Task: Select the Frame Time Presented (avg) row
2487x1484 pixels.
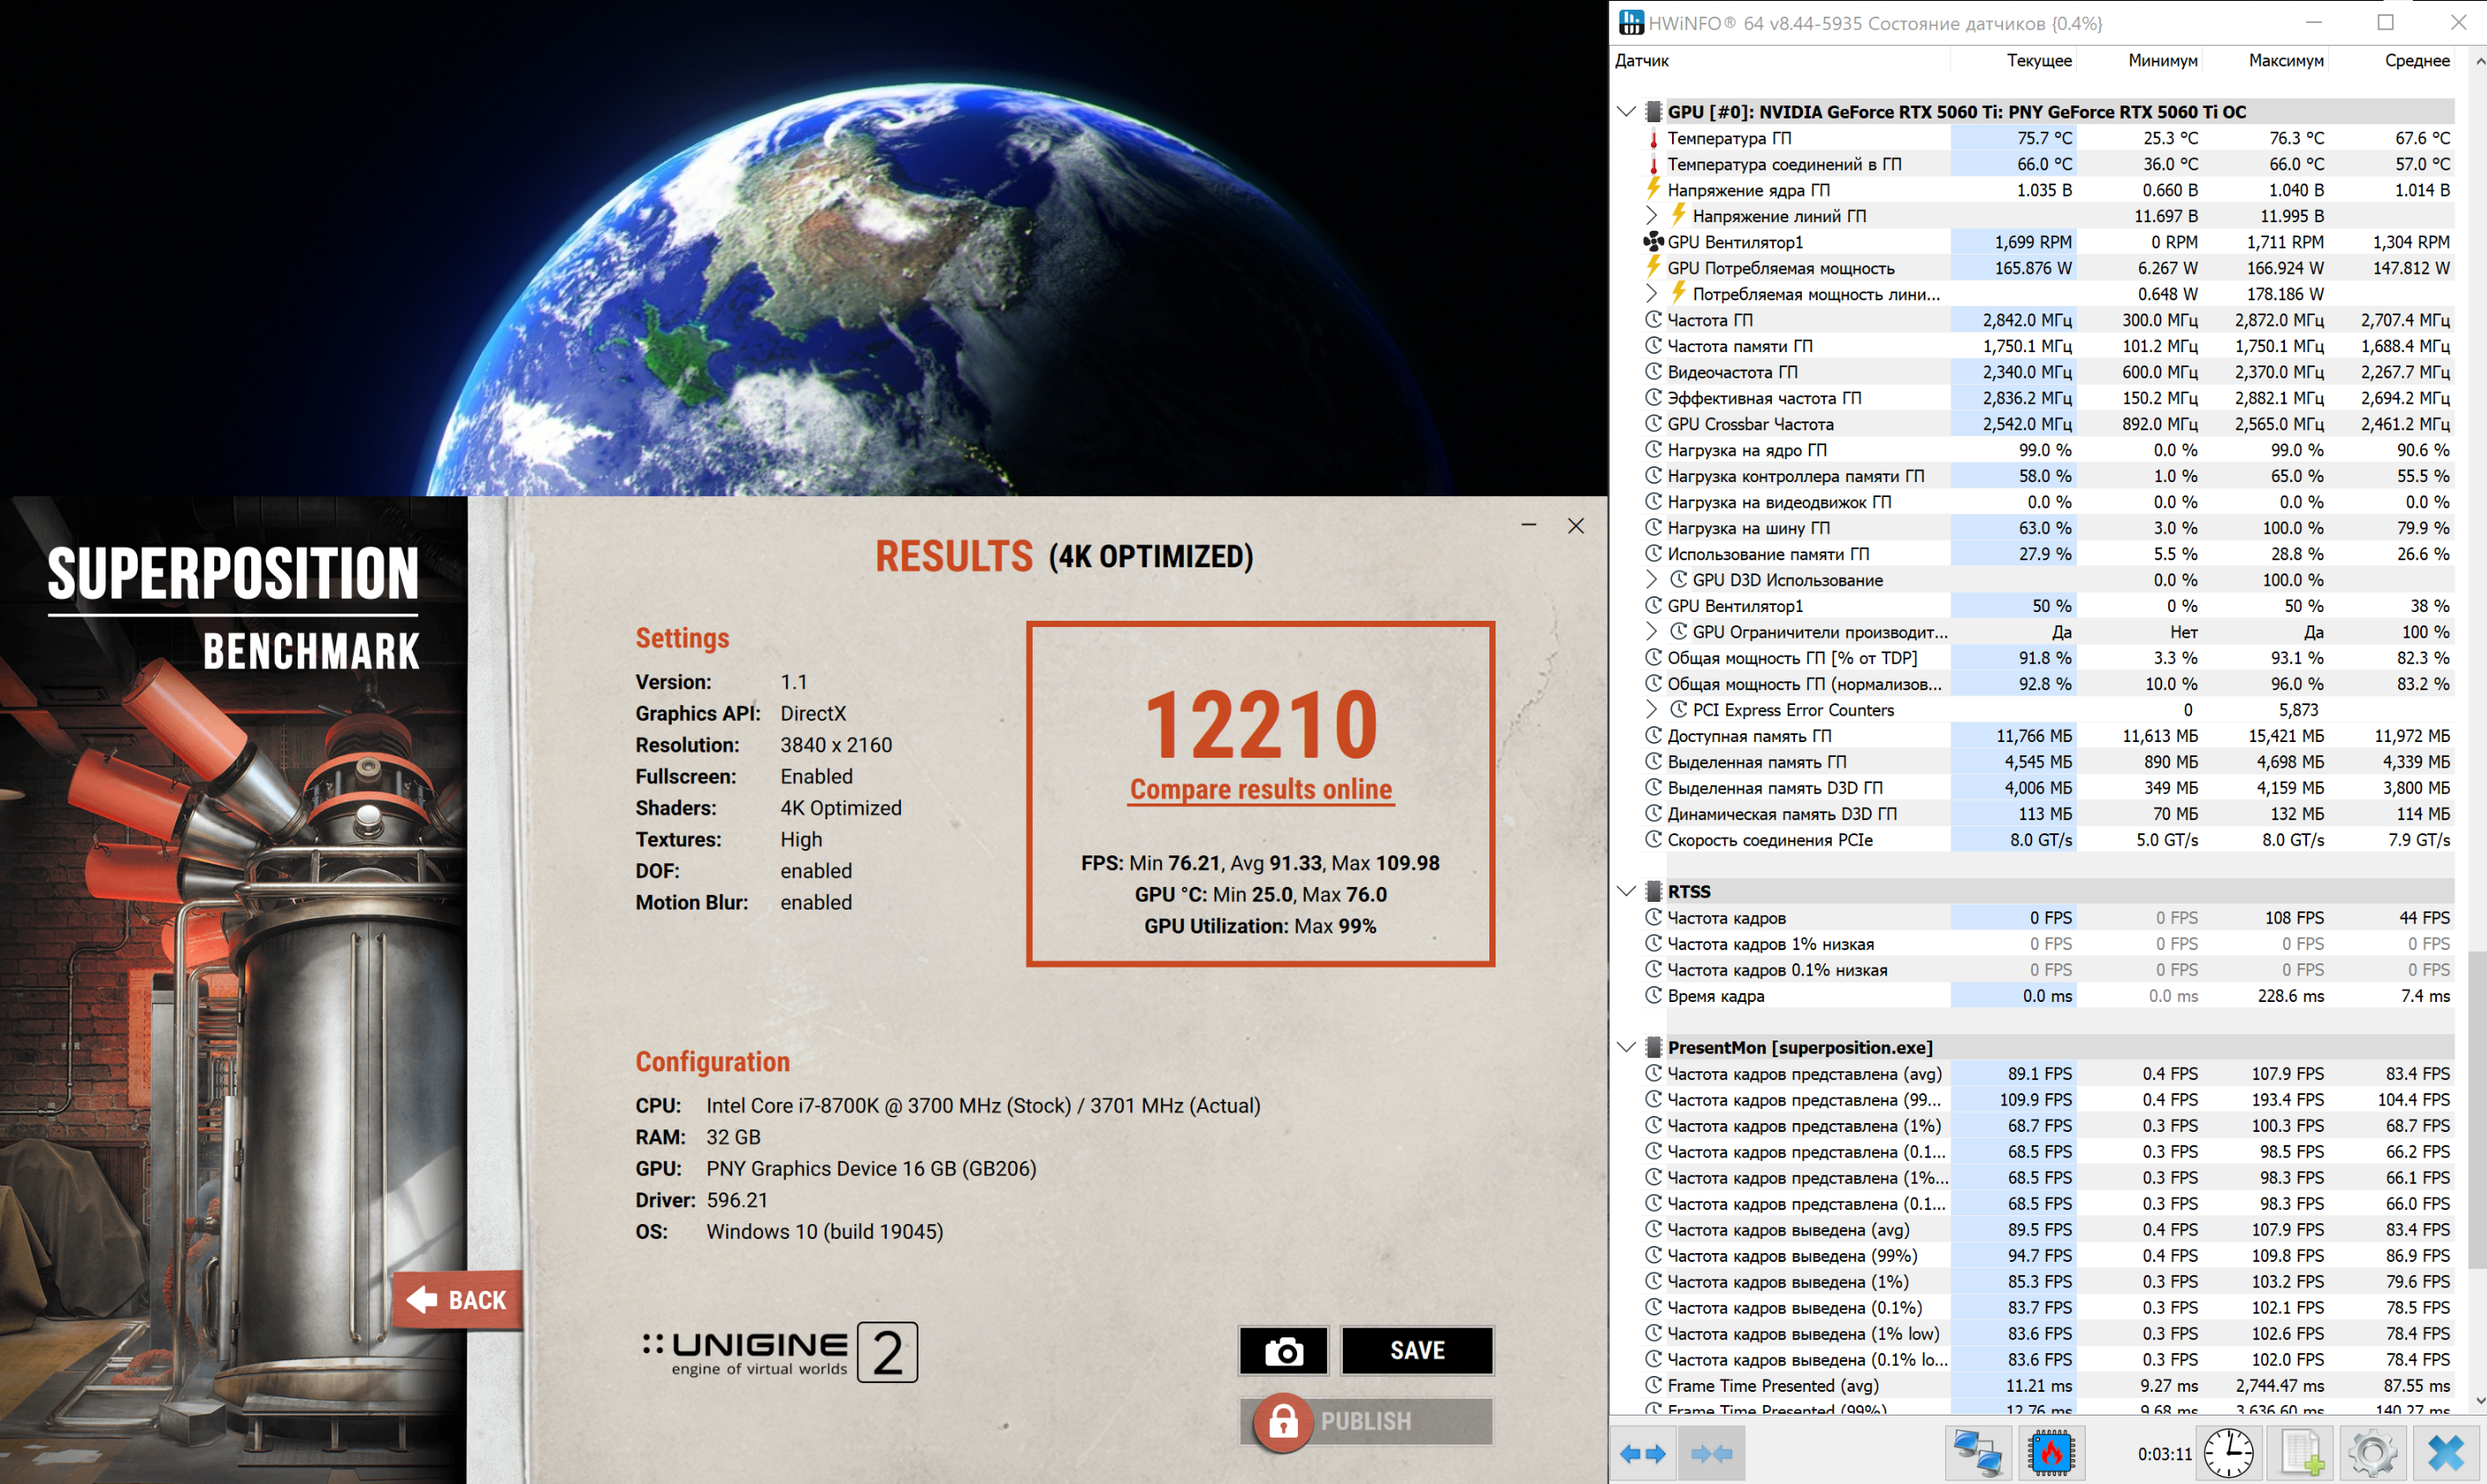Action: [x=2049, y=1386]
